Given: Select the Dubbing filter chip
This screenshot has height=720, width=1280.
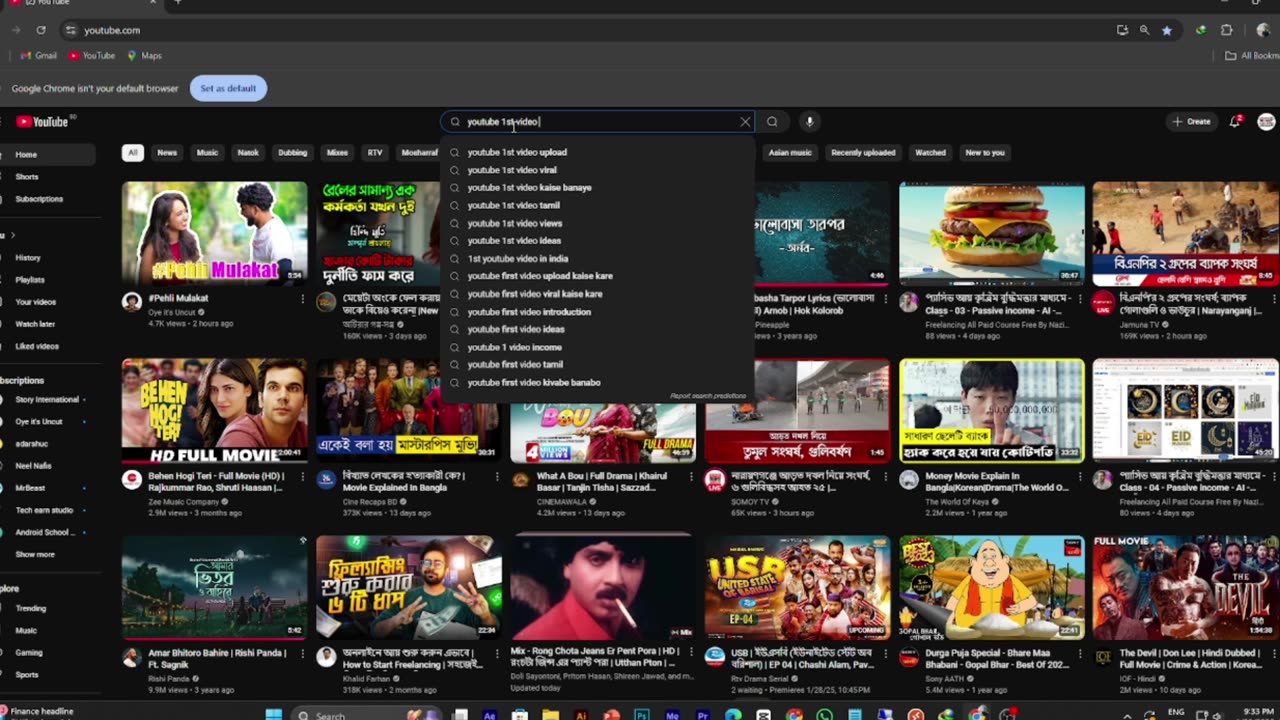Looking at the screenshot, I should pos(293,153).
